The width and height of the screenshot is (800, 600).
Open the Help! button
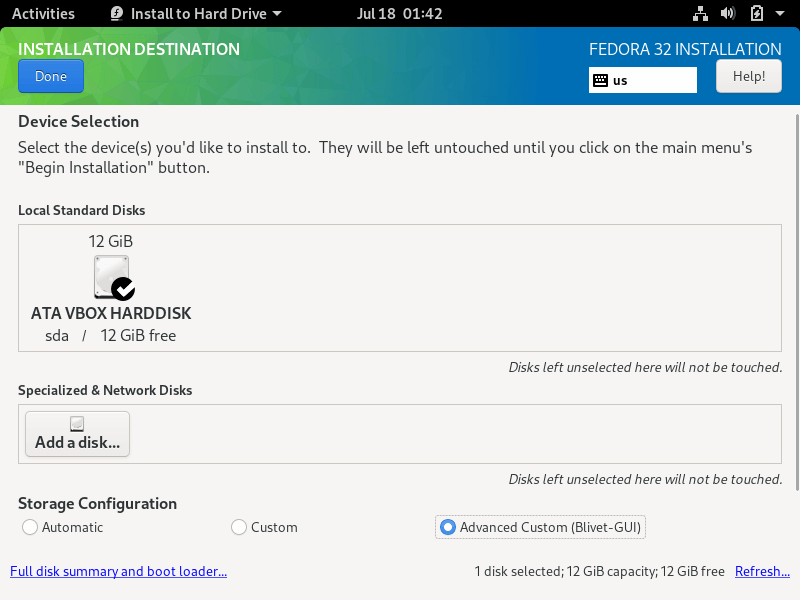tap(748, 76)
